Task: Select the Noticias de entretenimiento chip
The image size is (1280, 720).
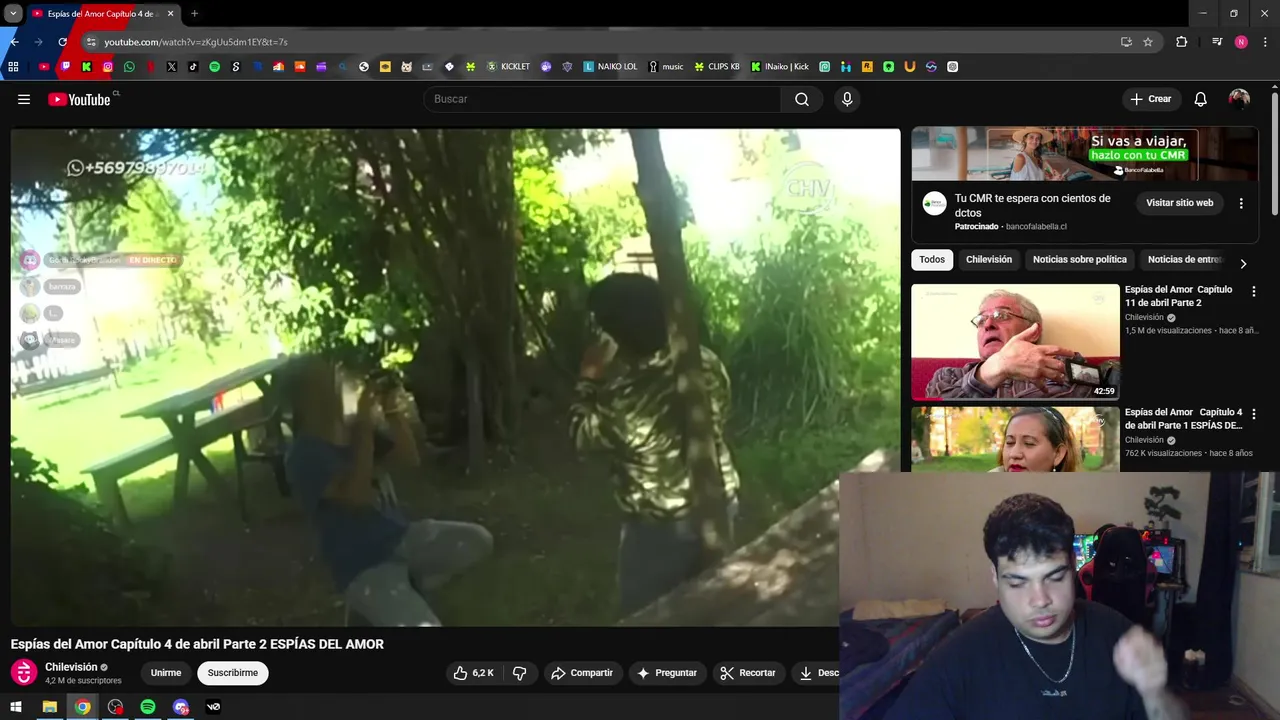Action: (x=1185, y=260)
